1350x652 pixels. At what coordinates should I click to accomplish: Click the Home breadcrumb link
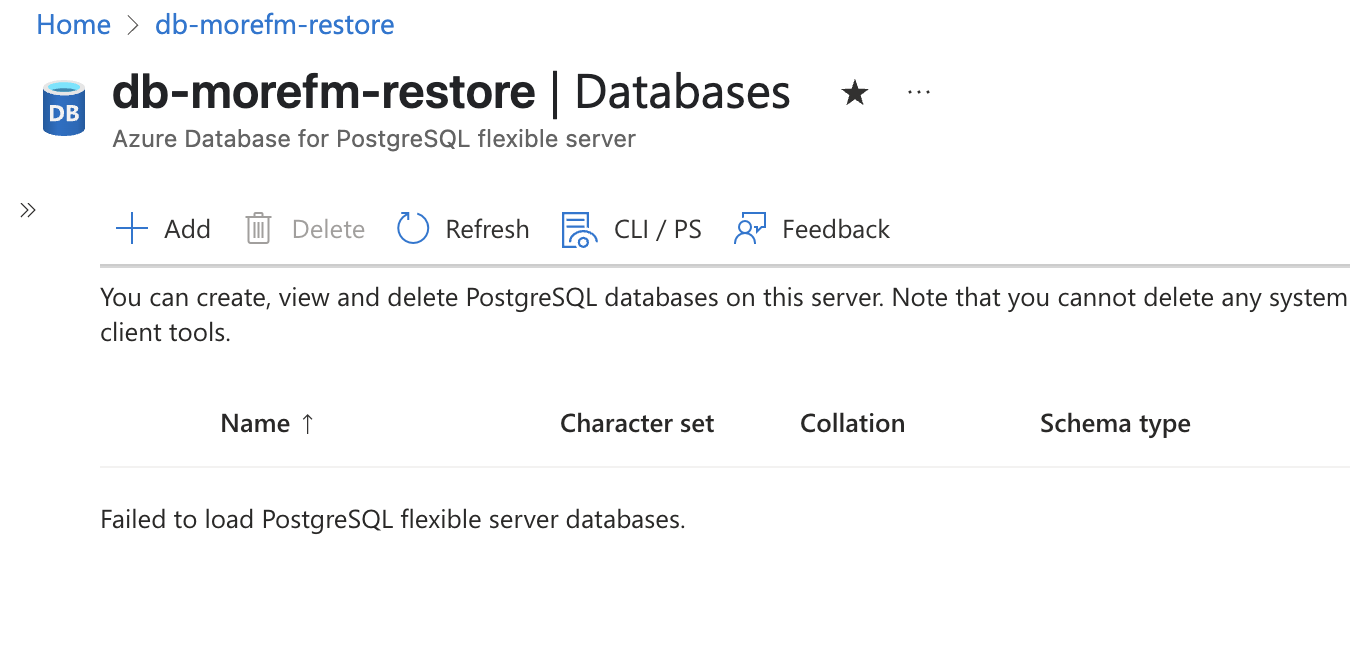[73, 25]
